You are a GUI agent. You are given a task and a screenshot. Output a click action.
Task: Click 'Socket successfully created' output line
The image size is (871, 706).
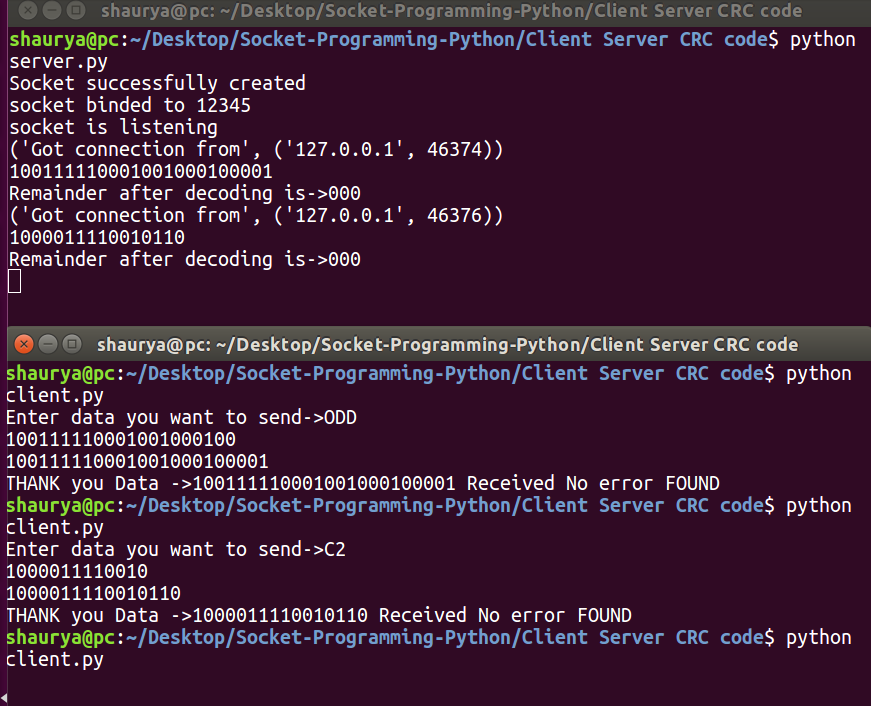(x=157, y=83)
